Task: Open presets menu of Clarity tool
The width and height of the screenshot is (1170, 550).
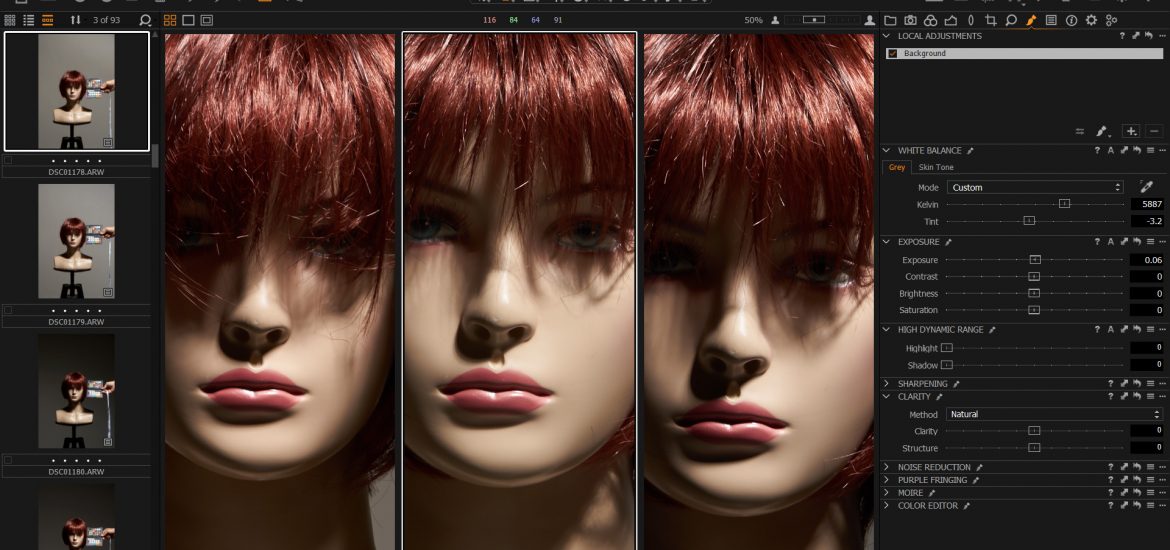Action: (x=1150, y=397)
